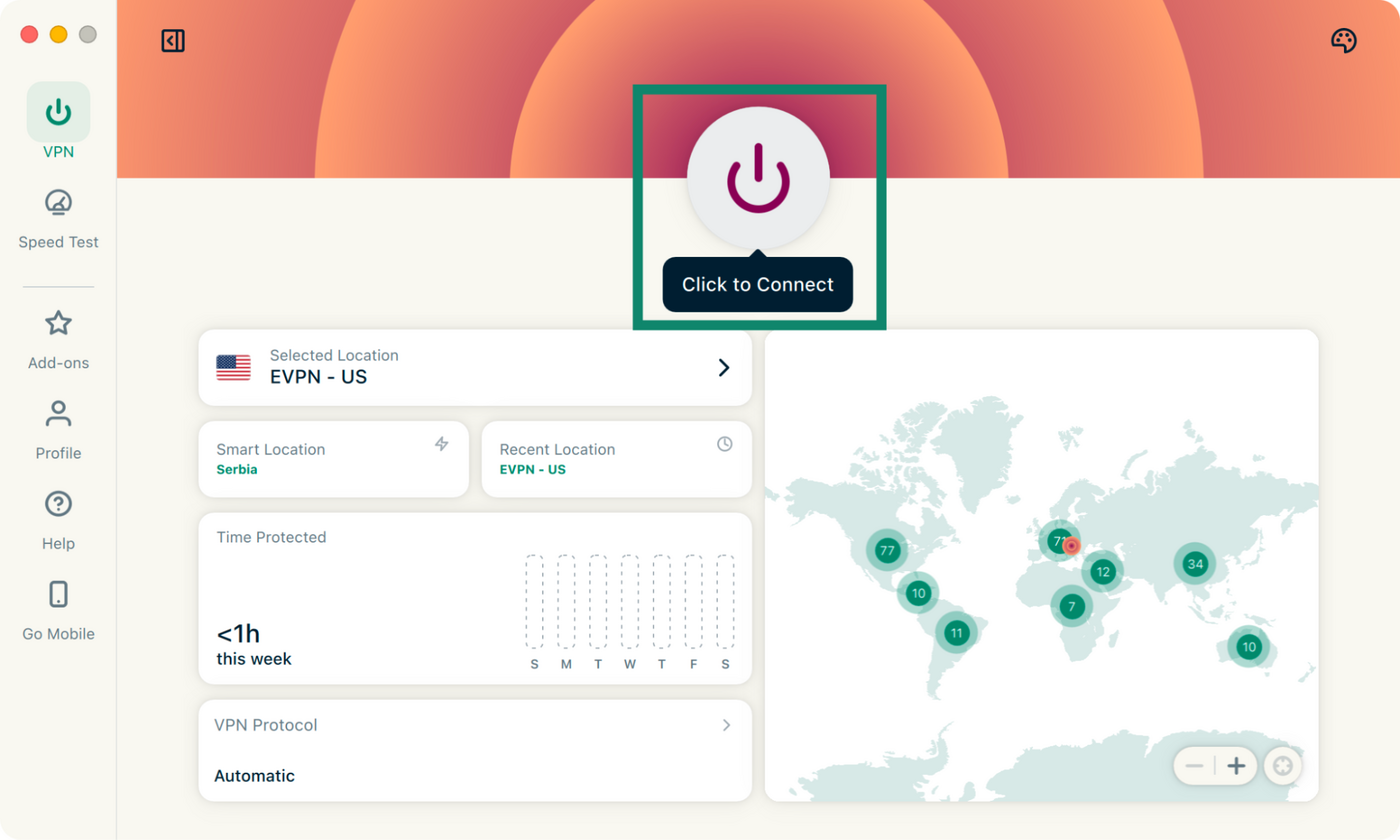Click the 77 server cluster in North America
Viewport: 1400px width, 840px height.
click(x=887, y=550)
